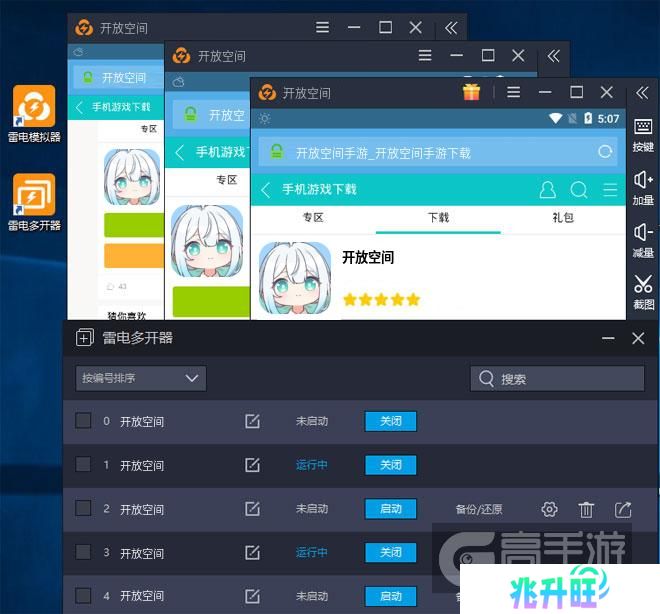Click the 开放空间 game avatar in front window
The width and height of the screenshot is (660, 614).
[295, 278]
